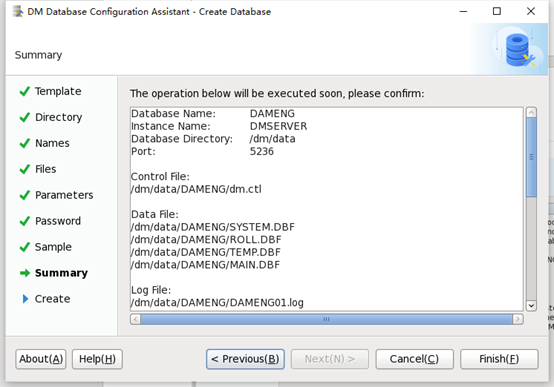Click the Data File: label
The height and width of the screenshot is (387, 554).
tap(155, 214)
